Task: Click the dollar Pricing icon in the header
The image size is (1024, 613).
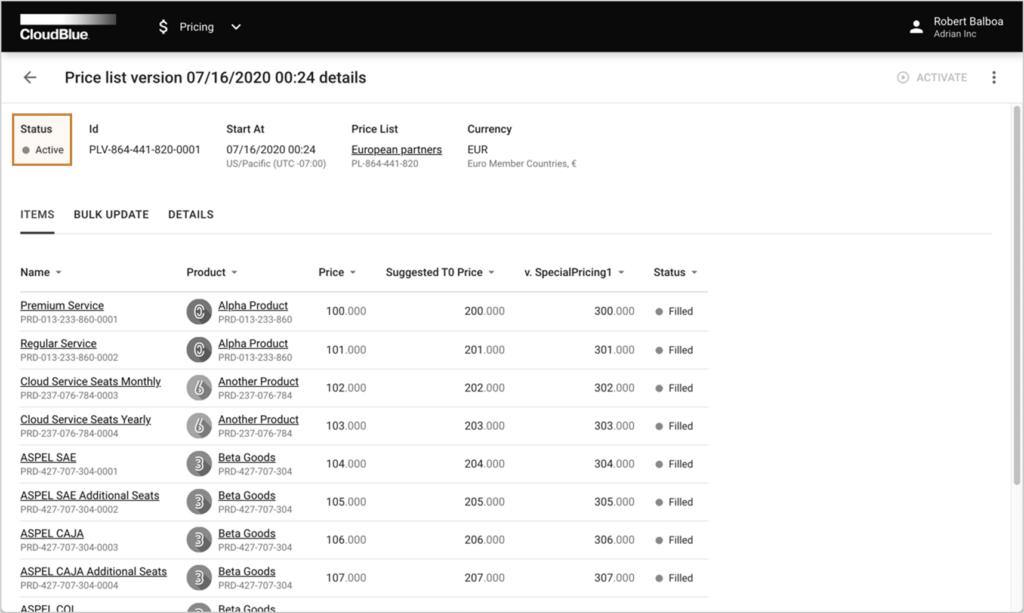Action: [x=162, y=27]
